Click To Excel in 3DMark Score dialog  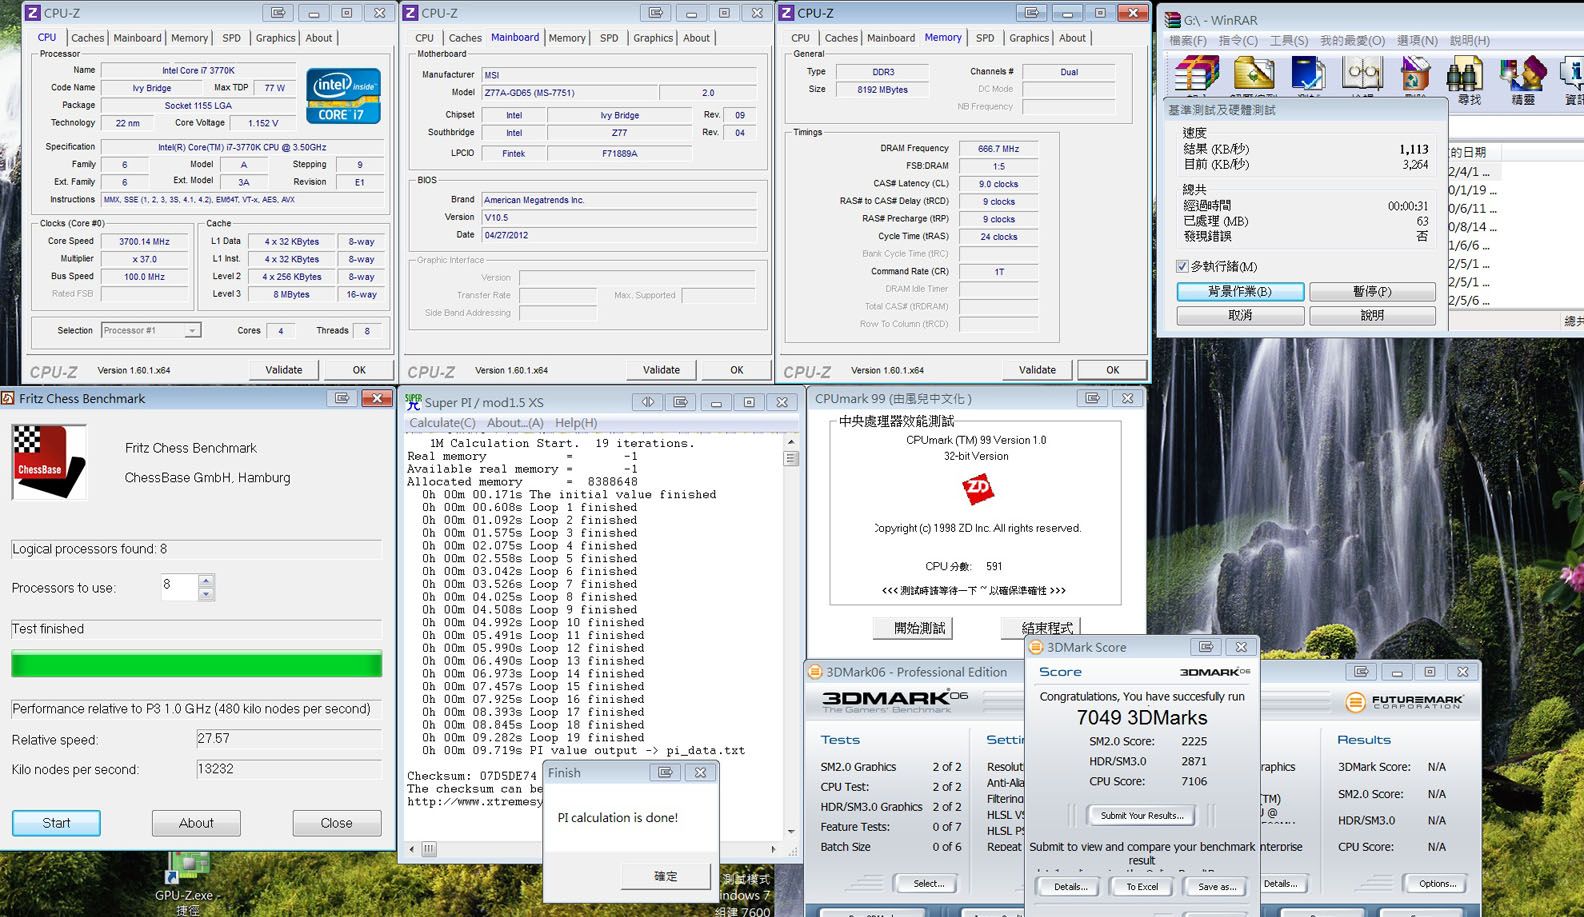point(1142,887)
